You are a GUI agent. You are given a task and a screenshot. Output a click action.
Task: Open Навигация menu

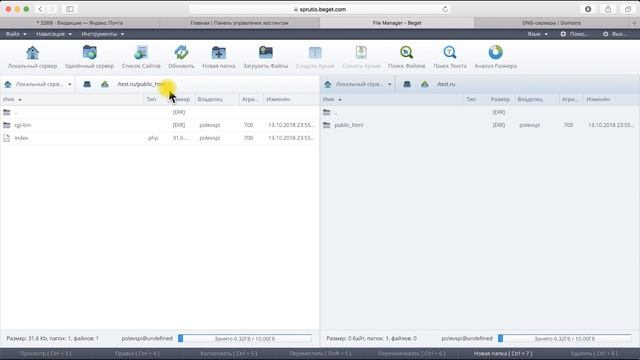pyautogui.click(x=53, y=34)
